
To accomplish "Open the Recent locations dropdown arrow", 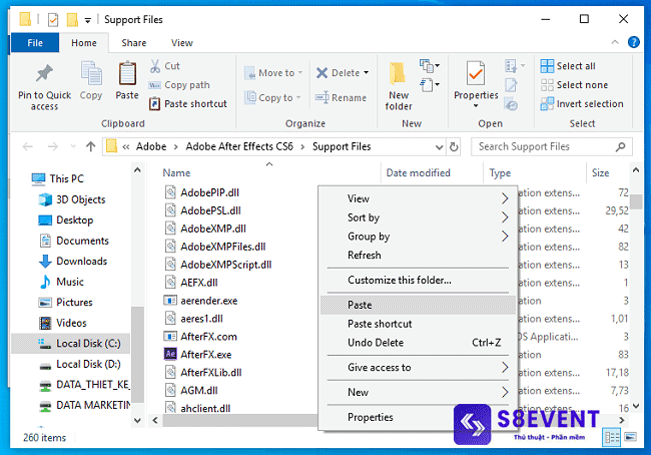I will click(73, 147).
